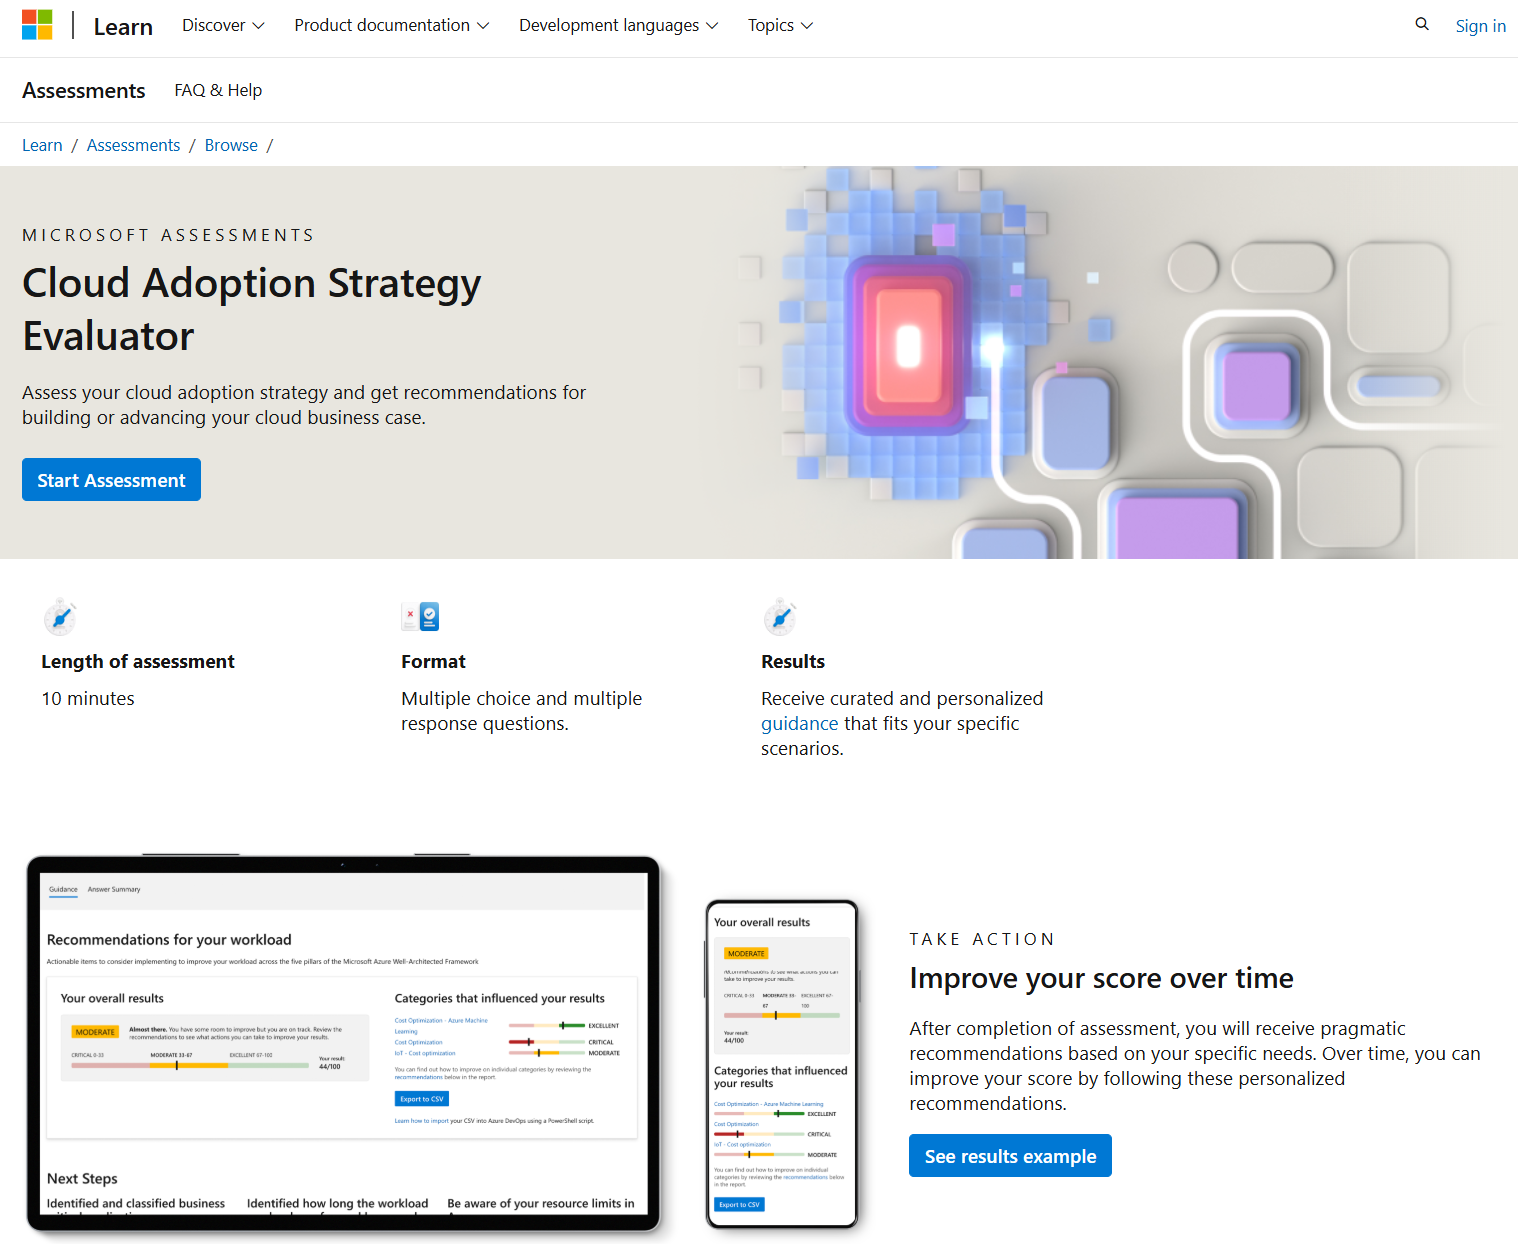Screen dimensions: 1518x1244
Task: Select the multiple choice Format icon
Action: pyautogui.click(x=420, y=617)
